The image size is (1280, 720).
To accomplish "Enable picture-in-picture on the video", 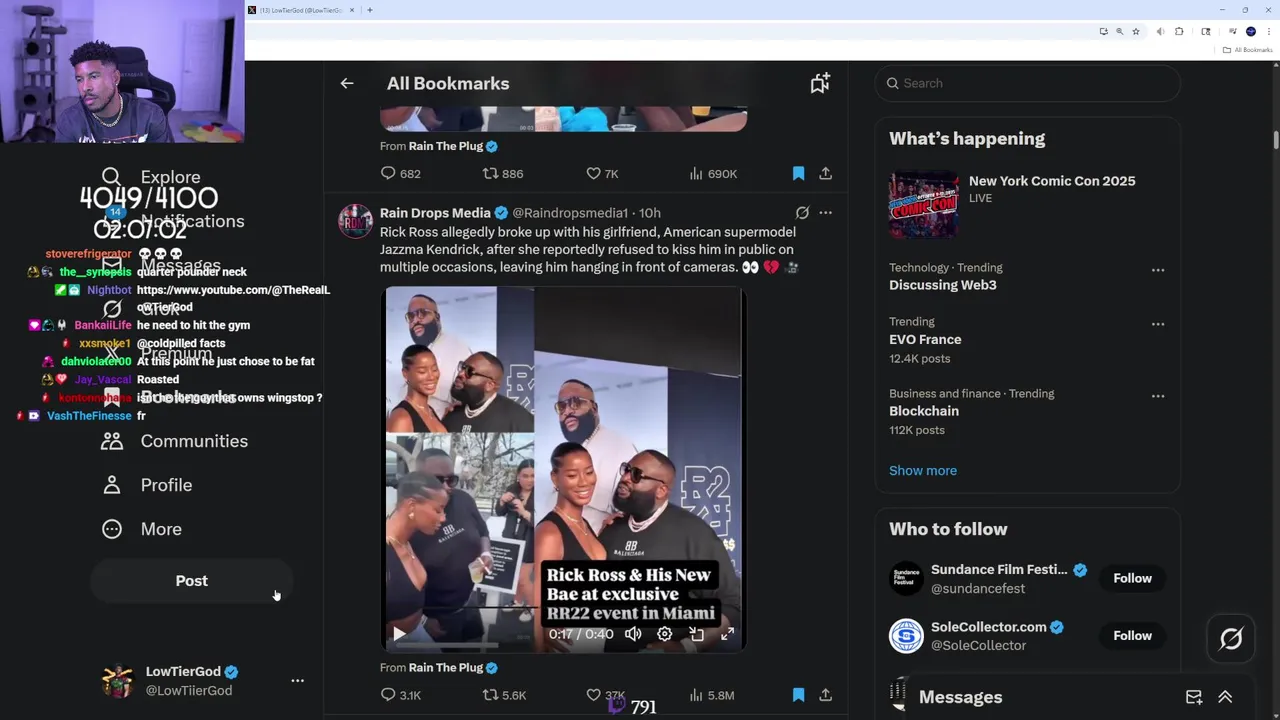I will pos(697,634).
